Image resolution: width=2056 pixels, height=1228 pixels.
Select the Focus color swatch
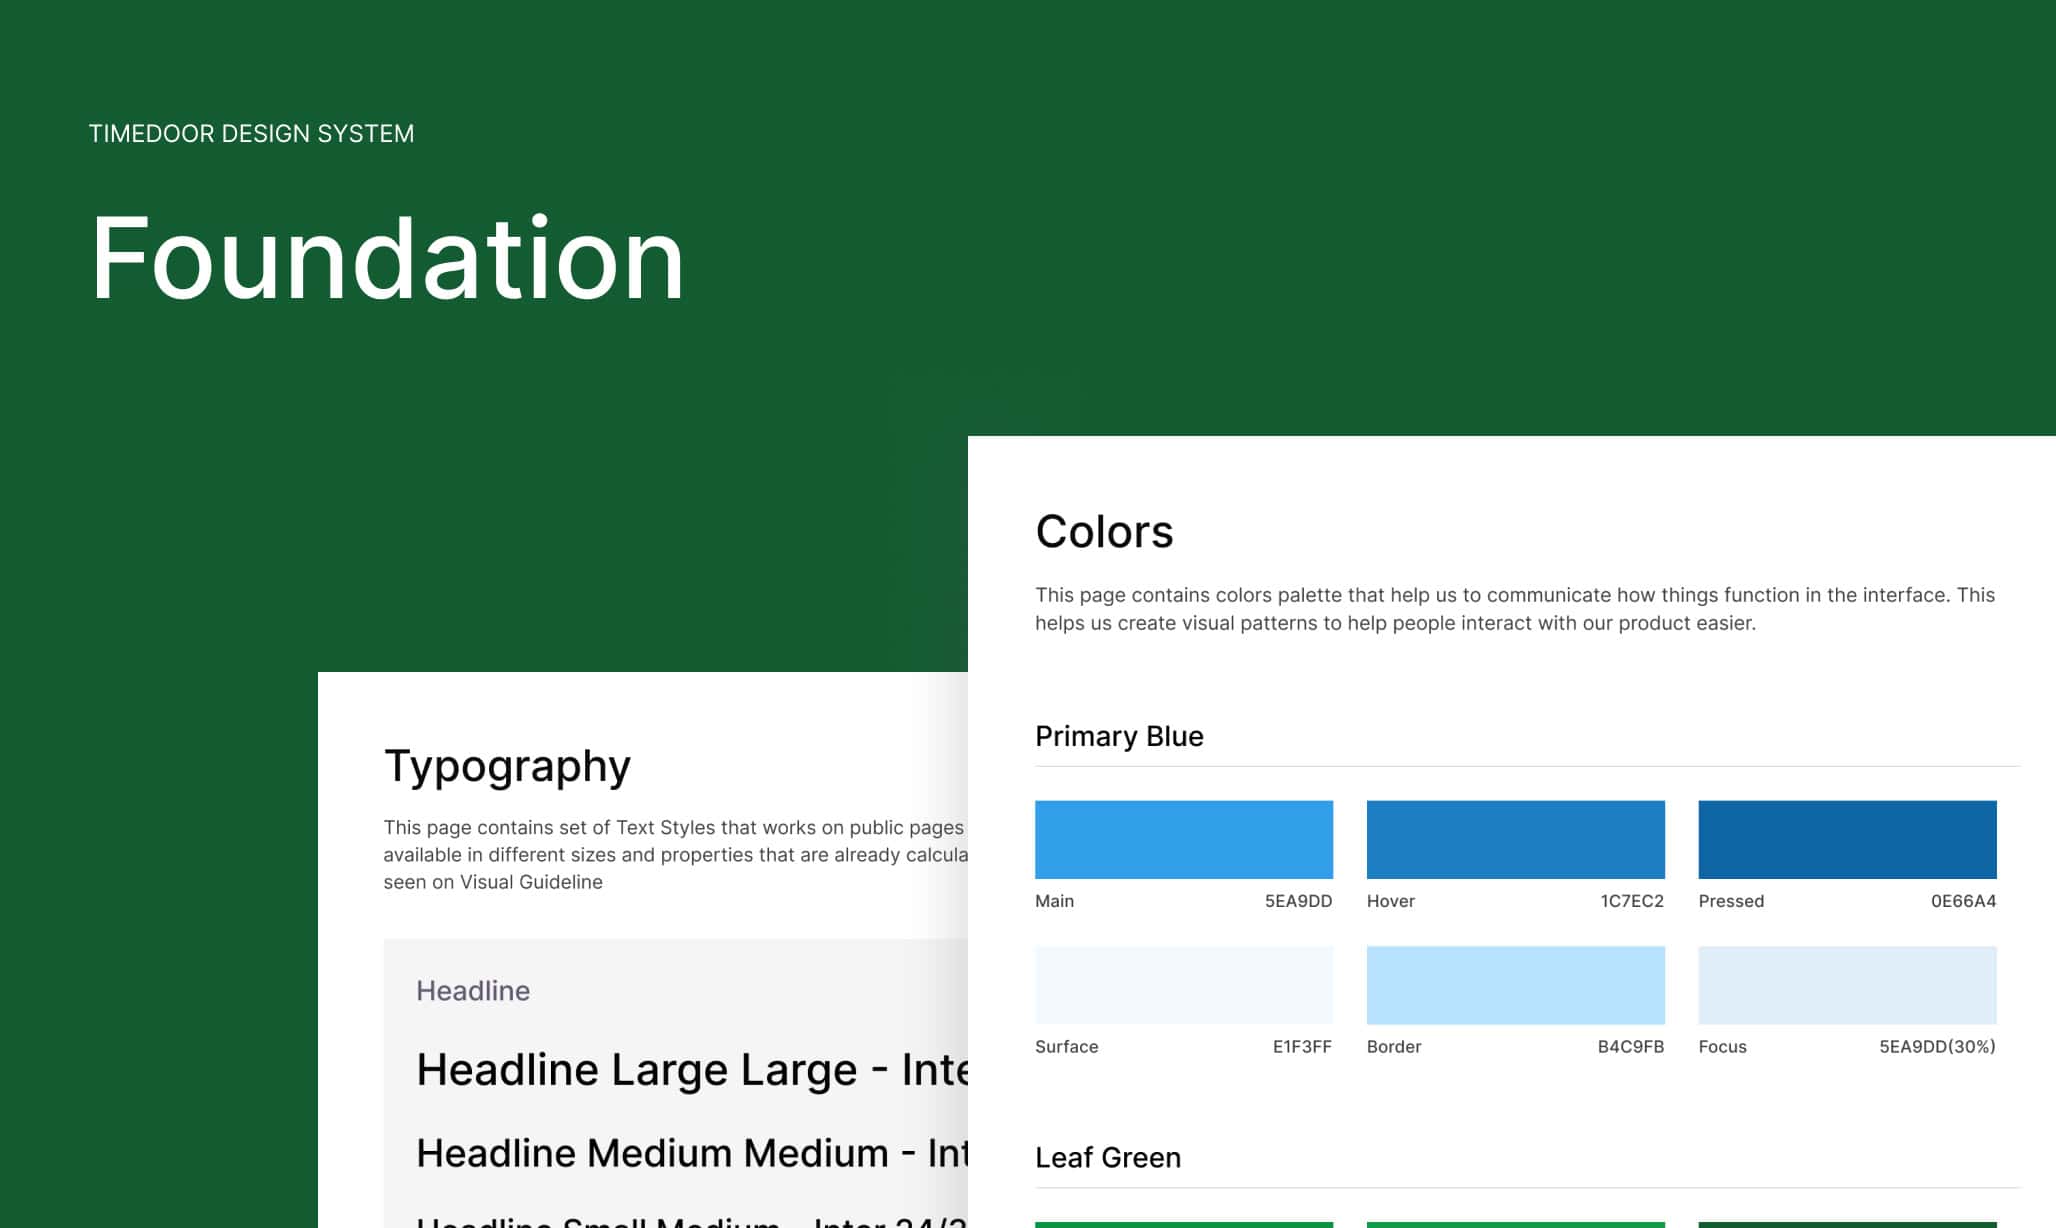click(1846, 984)
